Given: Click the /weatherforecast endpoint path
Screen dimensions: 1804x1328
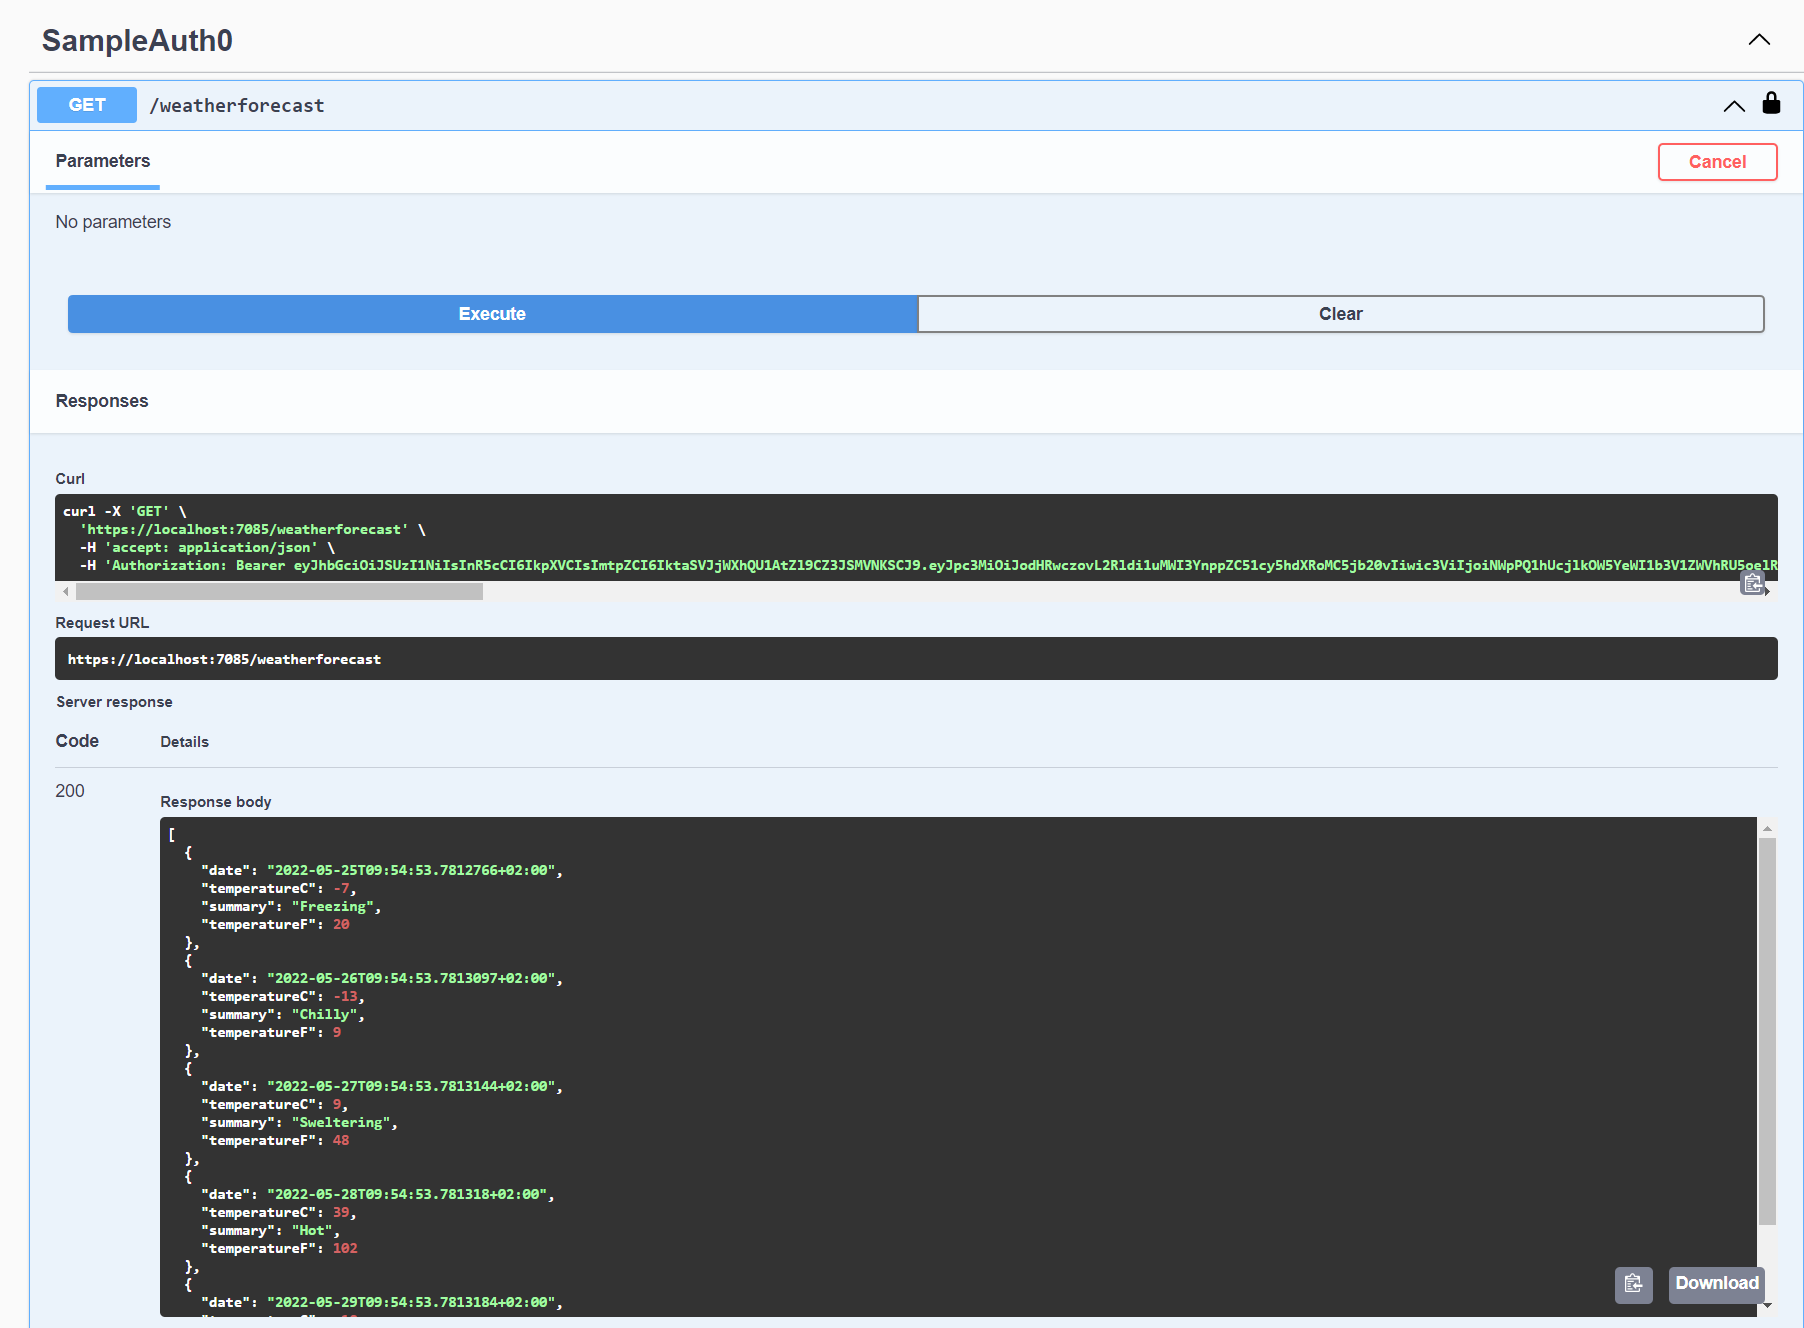Looking at the screenshot, I should coord(237,106).
